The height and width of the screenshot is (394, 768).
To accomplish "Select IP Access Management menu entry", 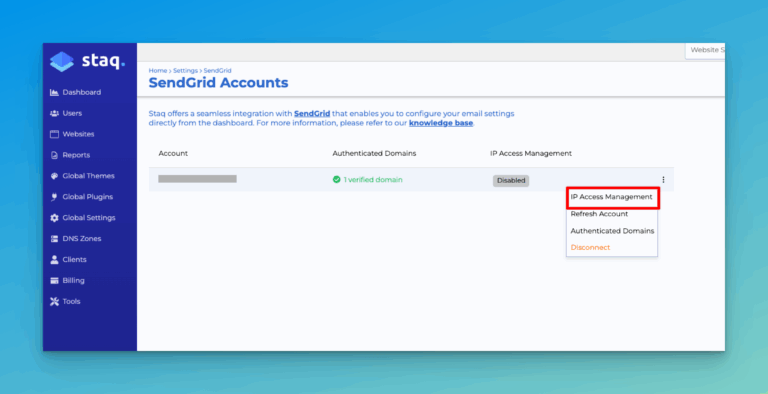I will [612, 197].
